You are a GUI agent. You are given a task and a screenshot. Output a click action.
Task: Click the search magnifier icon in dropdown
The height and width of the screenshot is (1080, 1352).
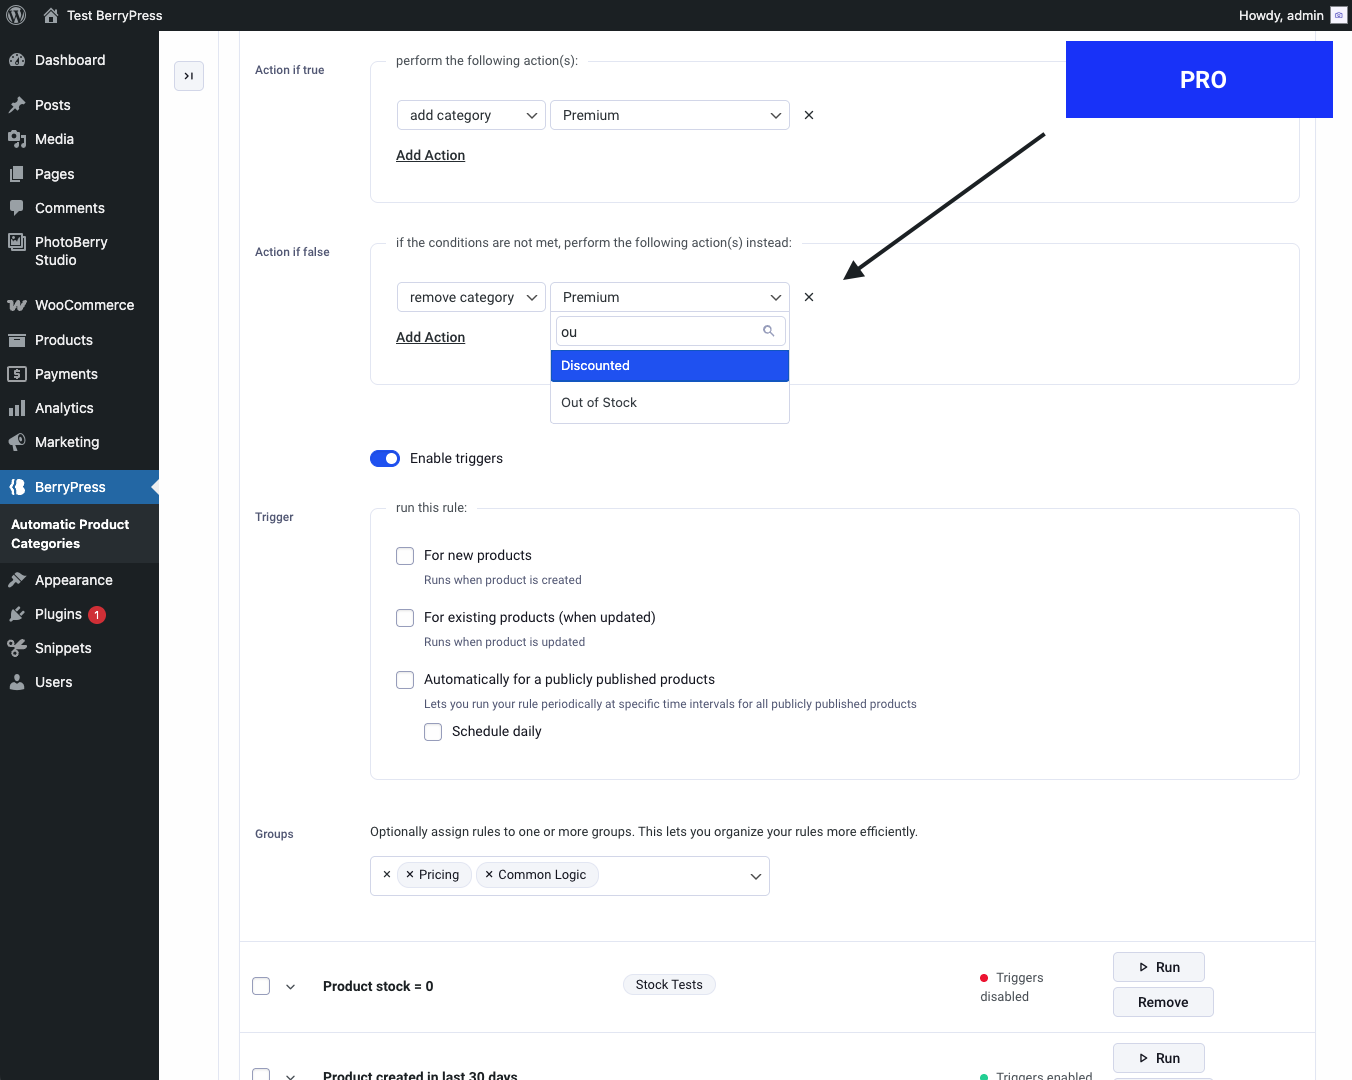tap(769, 331)
